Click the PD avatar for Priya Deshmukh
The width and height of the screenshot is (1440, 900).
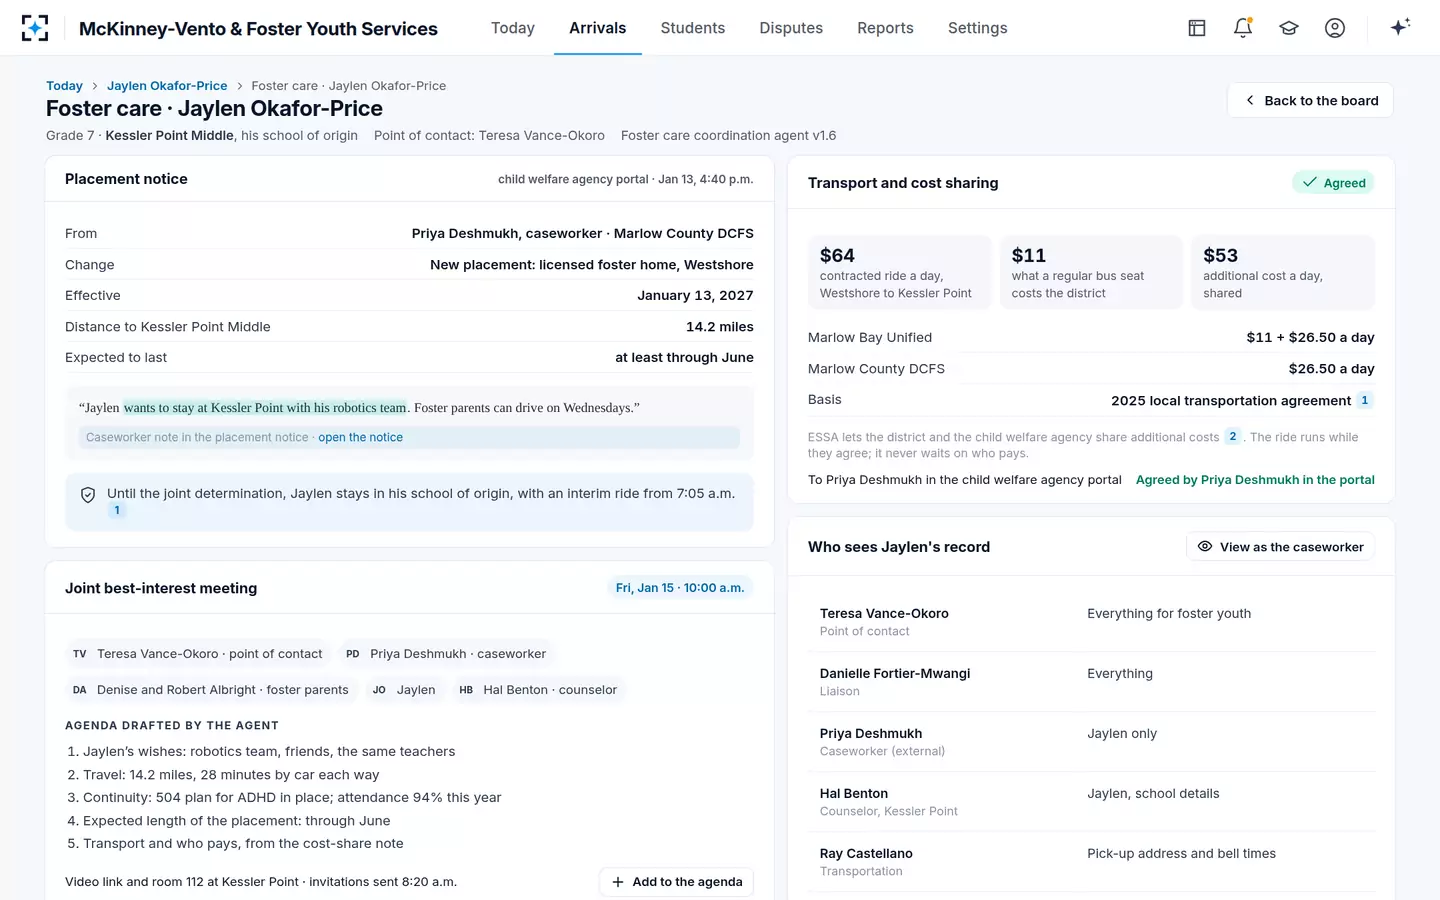pyautogui.click(x=353, y=654)
